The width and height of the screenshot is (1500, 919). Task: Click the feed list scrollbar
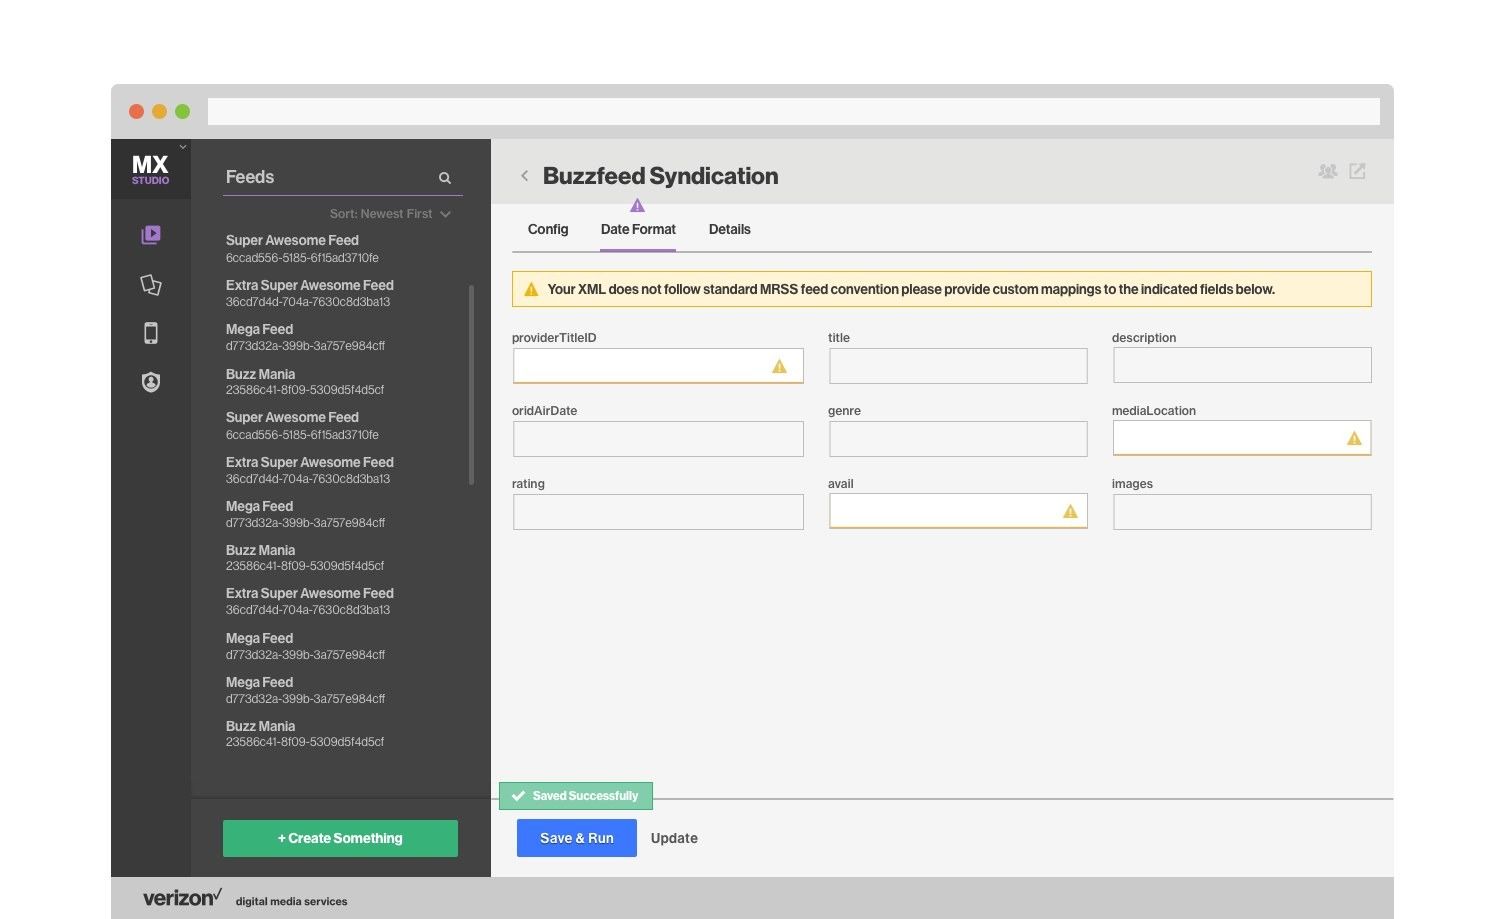point(471,386)
